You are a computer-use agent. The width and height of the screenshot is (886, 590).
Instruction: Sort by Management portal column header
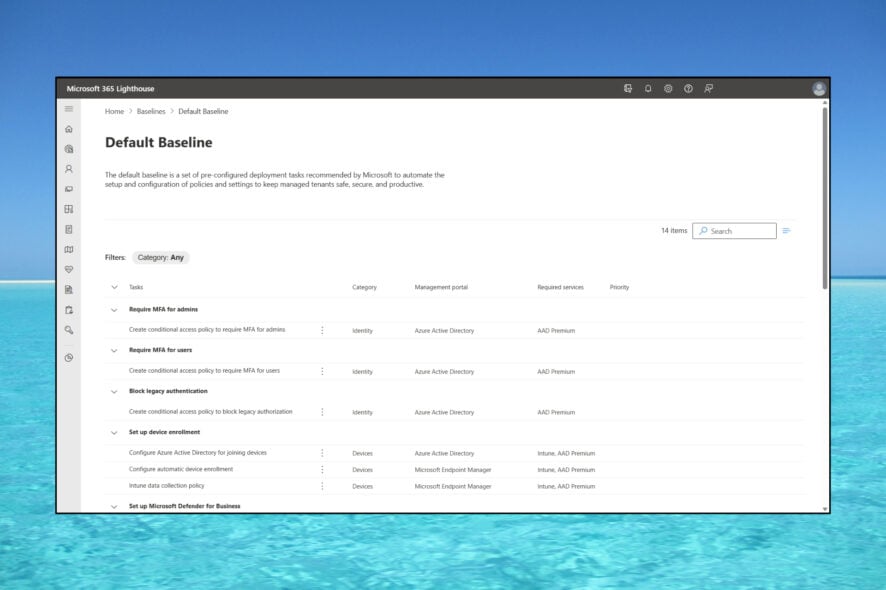pos(441,287)
